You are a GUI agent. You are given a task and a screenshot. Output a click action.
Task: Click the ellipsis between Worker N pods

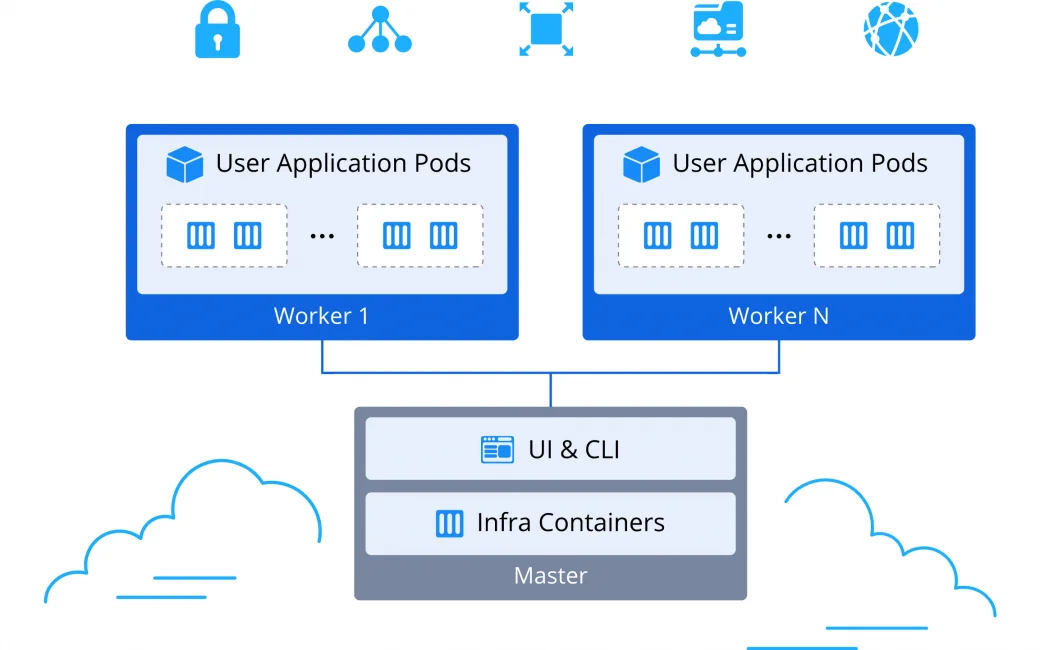(778, 237)
